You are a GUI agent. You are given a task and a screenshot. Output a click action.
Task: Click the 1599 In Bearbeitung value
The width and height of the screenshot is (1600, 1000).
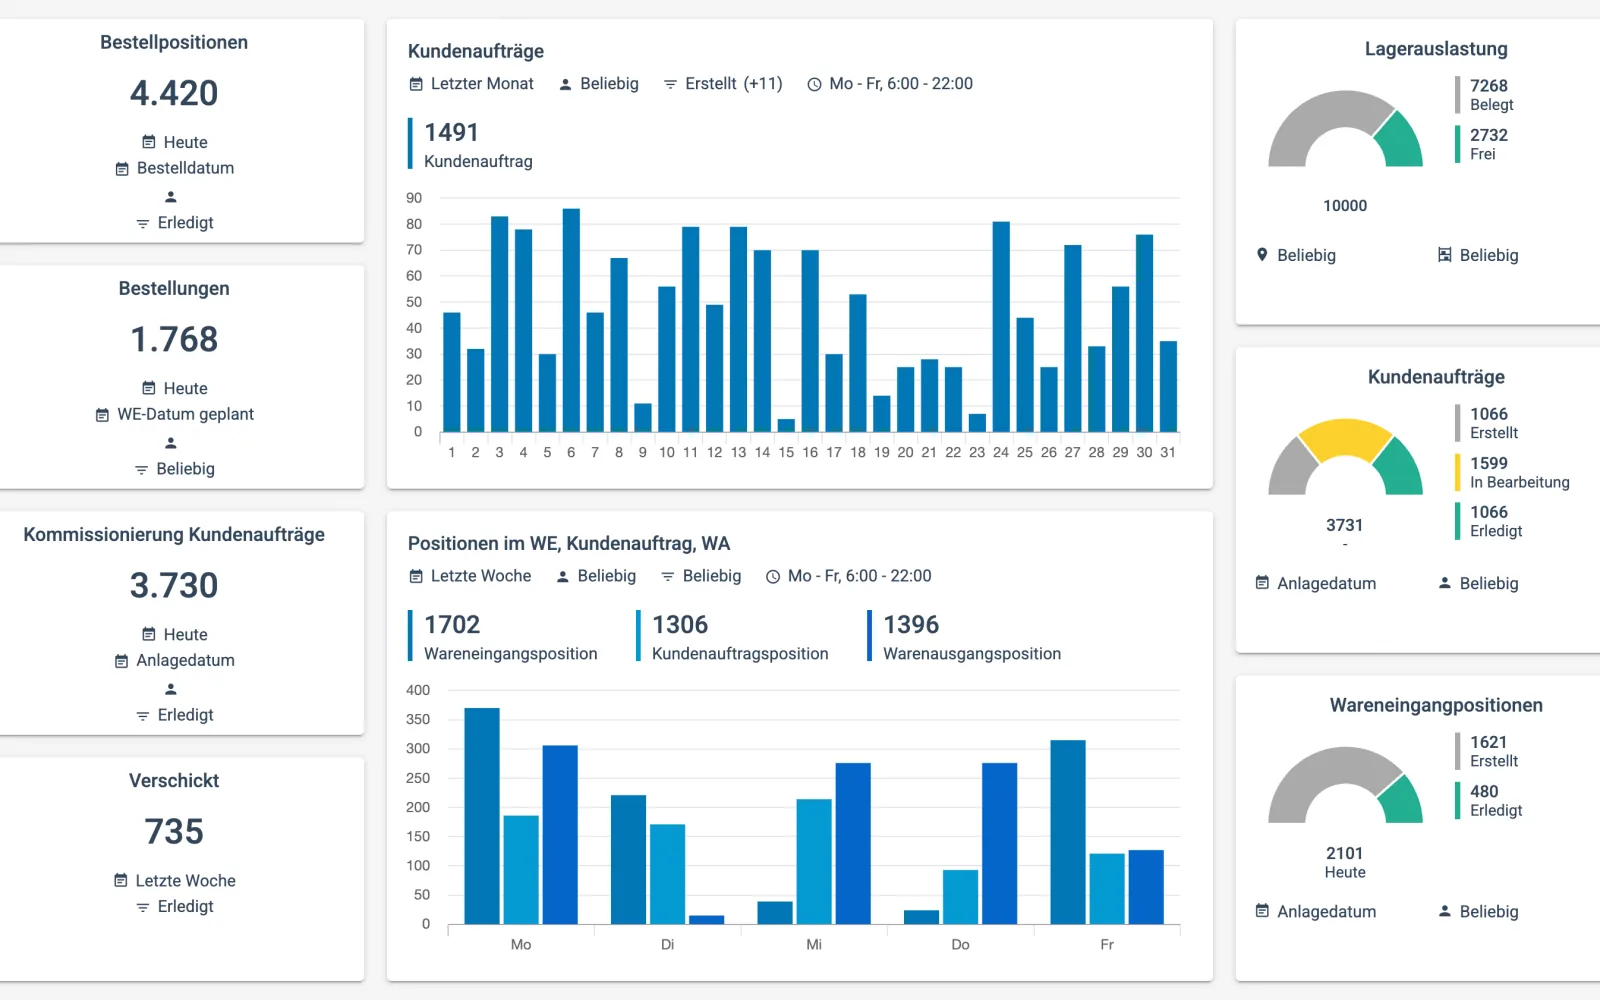coord(1489,463)
